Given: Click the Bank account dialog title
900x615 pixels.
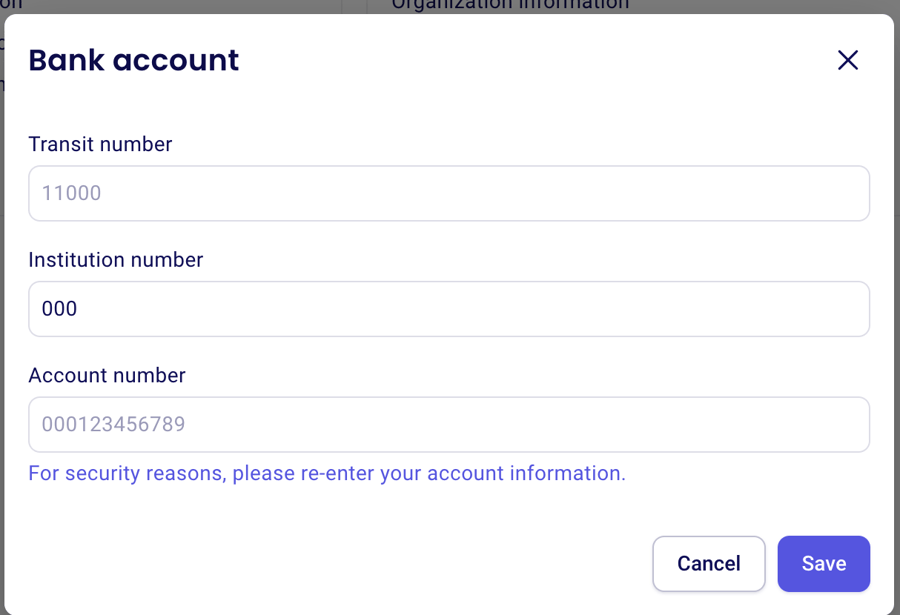Looking at the screenshot, I should [x=133, y=60].
